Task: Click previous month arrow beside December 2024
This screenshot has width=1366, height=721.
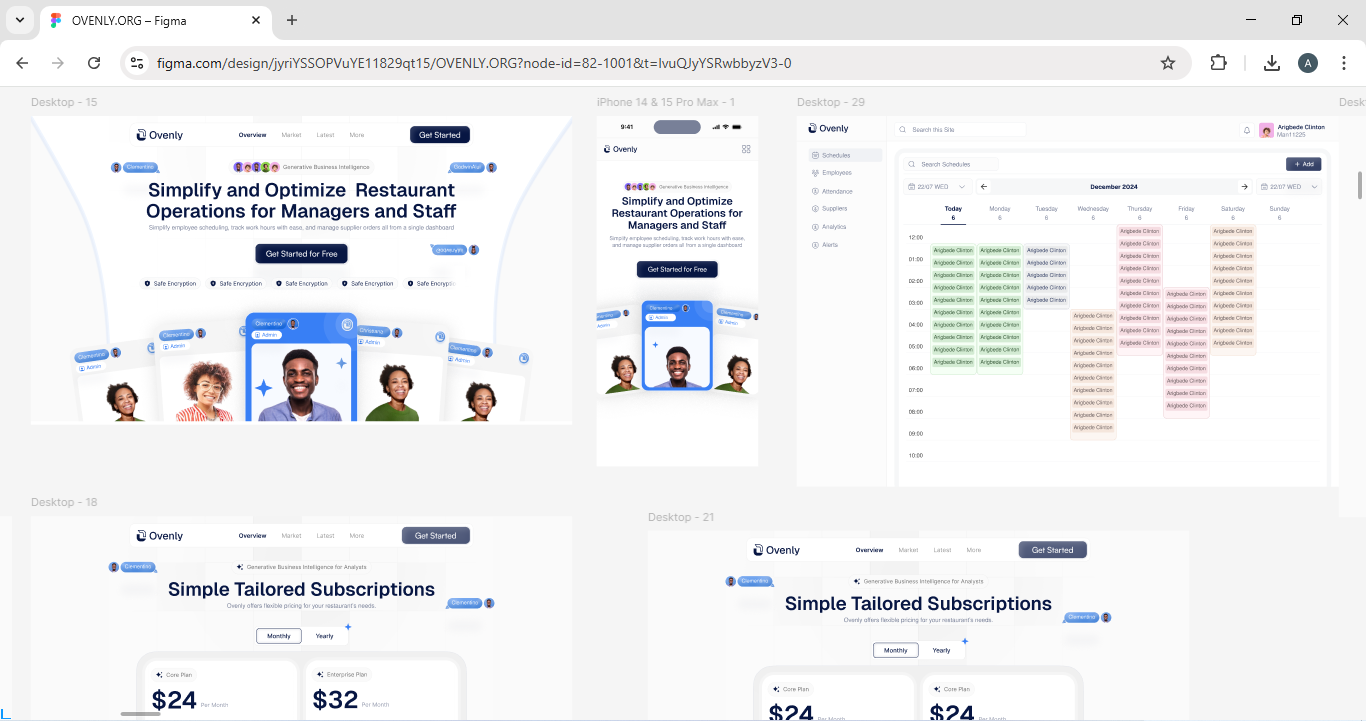Action: pos(984,187)
